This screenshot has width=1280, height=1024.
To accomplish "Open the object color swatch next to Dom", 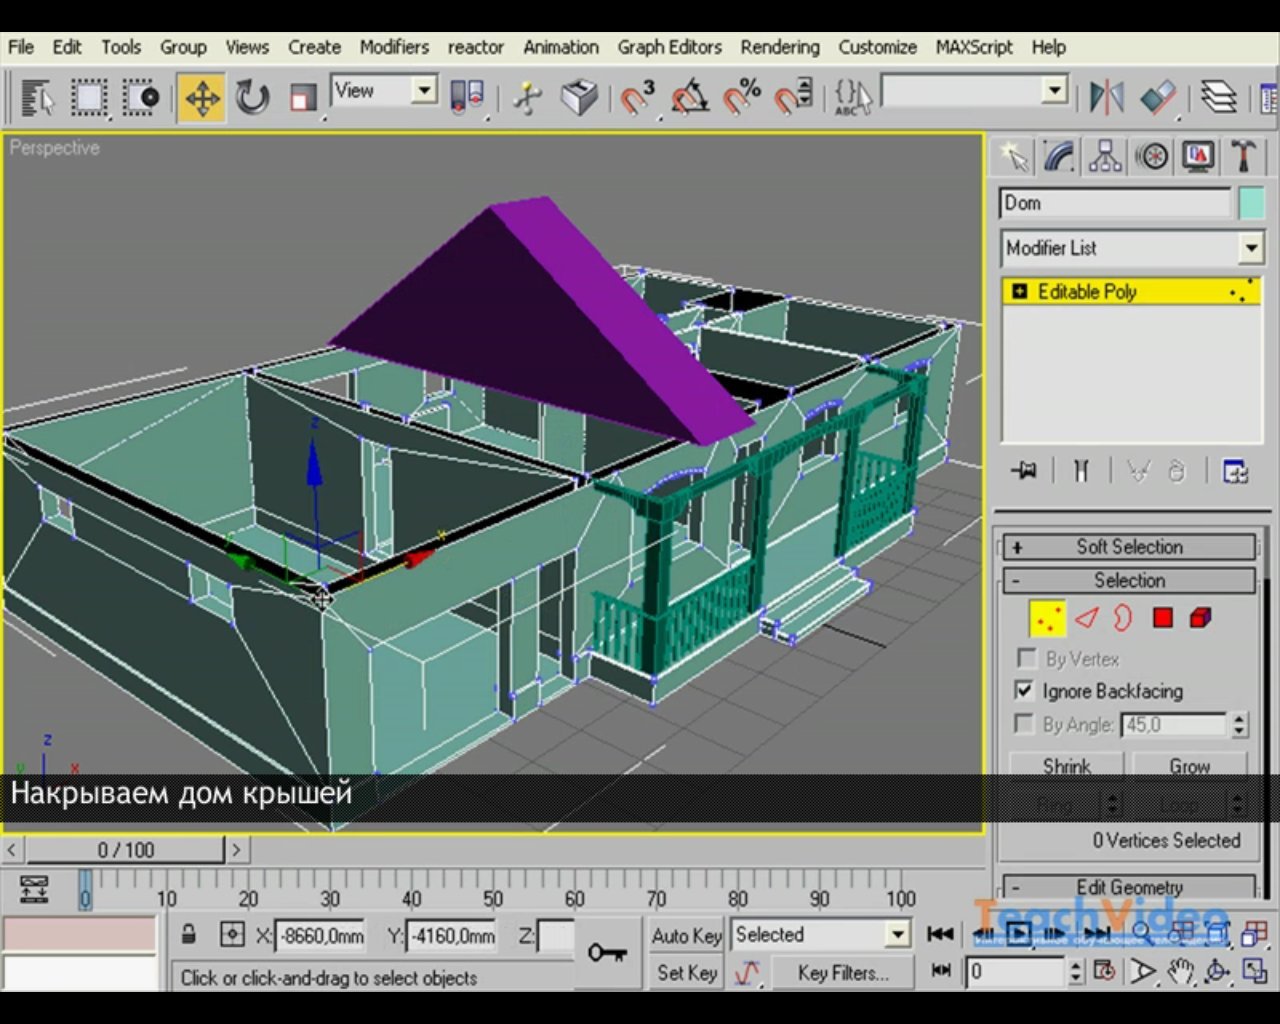I will click(1252, 203).
